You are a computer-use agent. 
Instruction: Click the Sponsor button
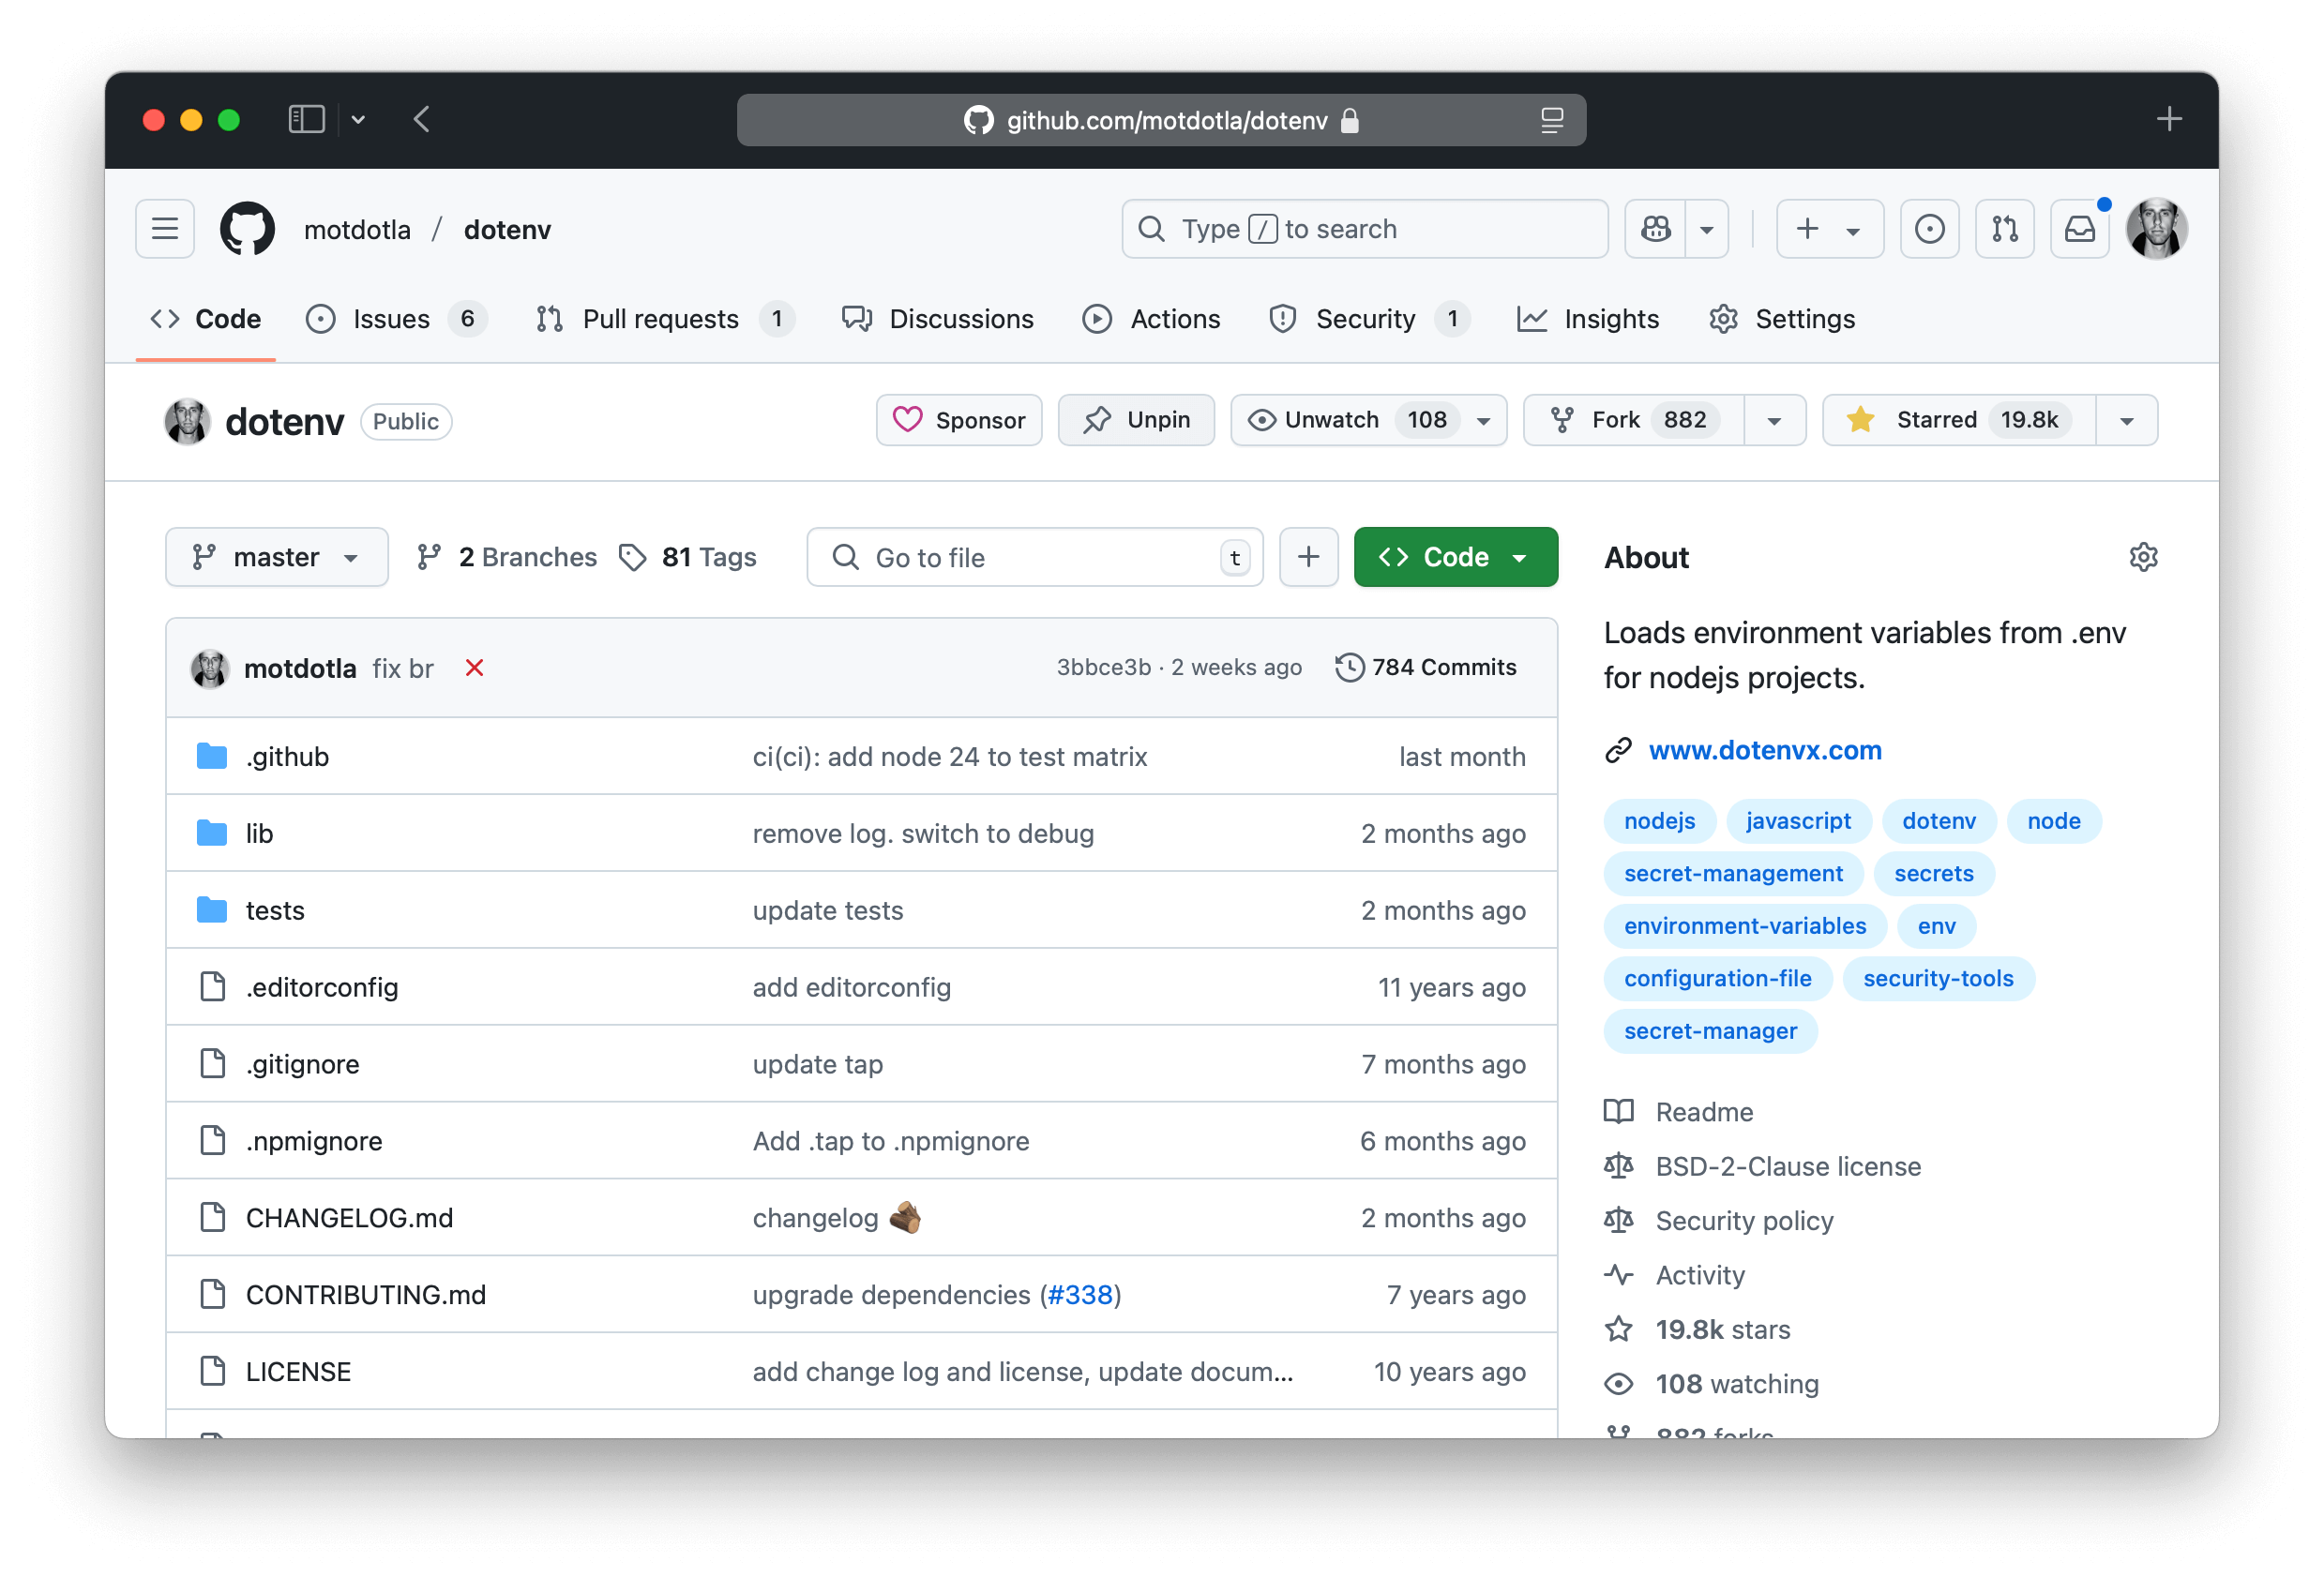[x=959, y=420]
